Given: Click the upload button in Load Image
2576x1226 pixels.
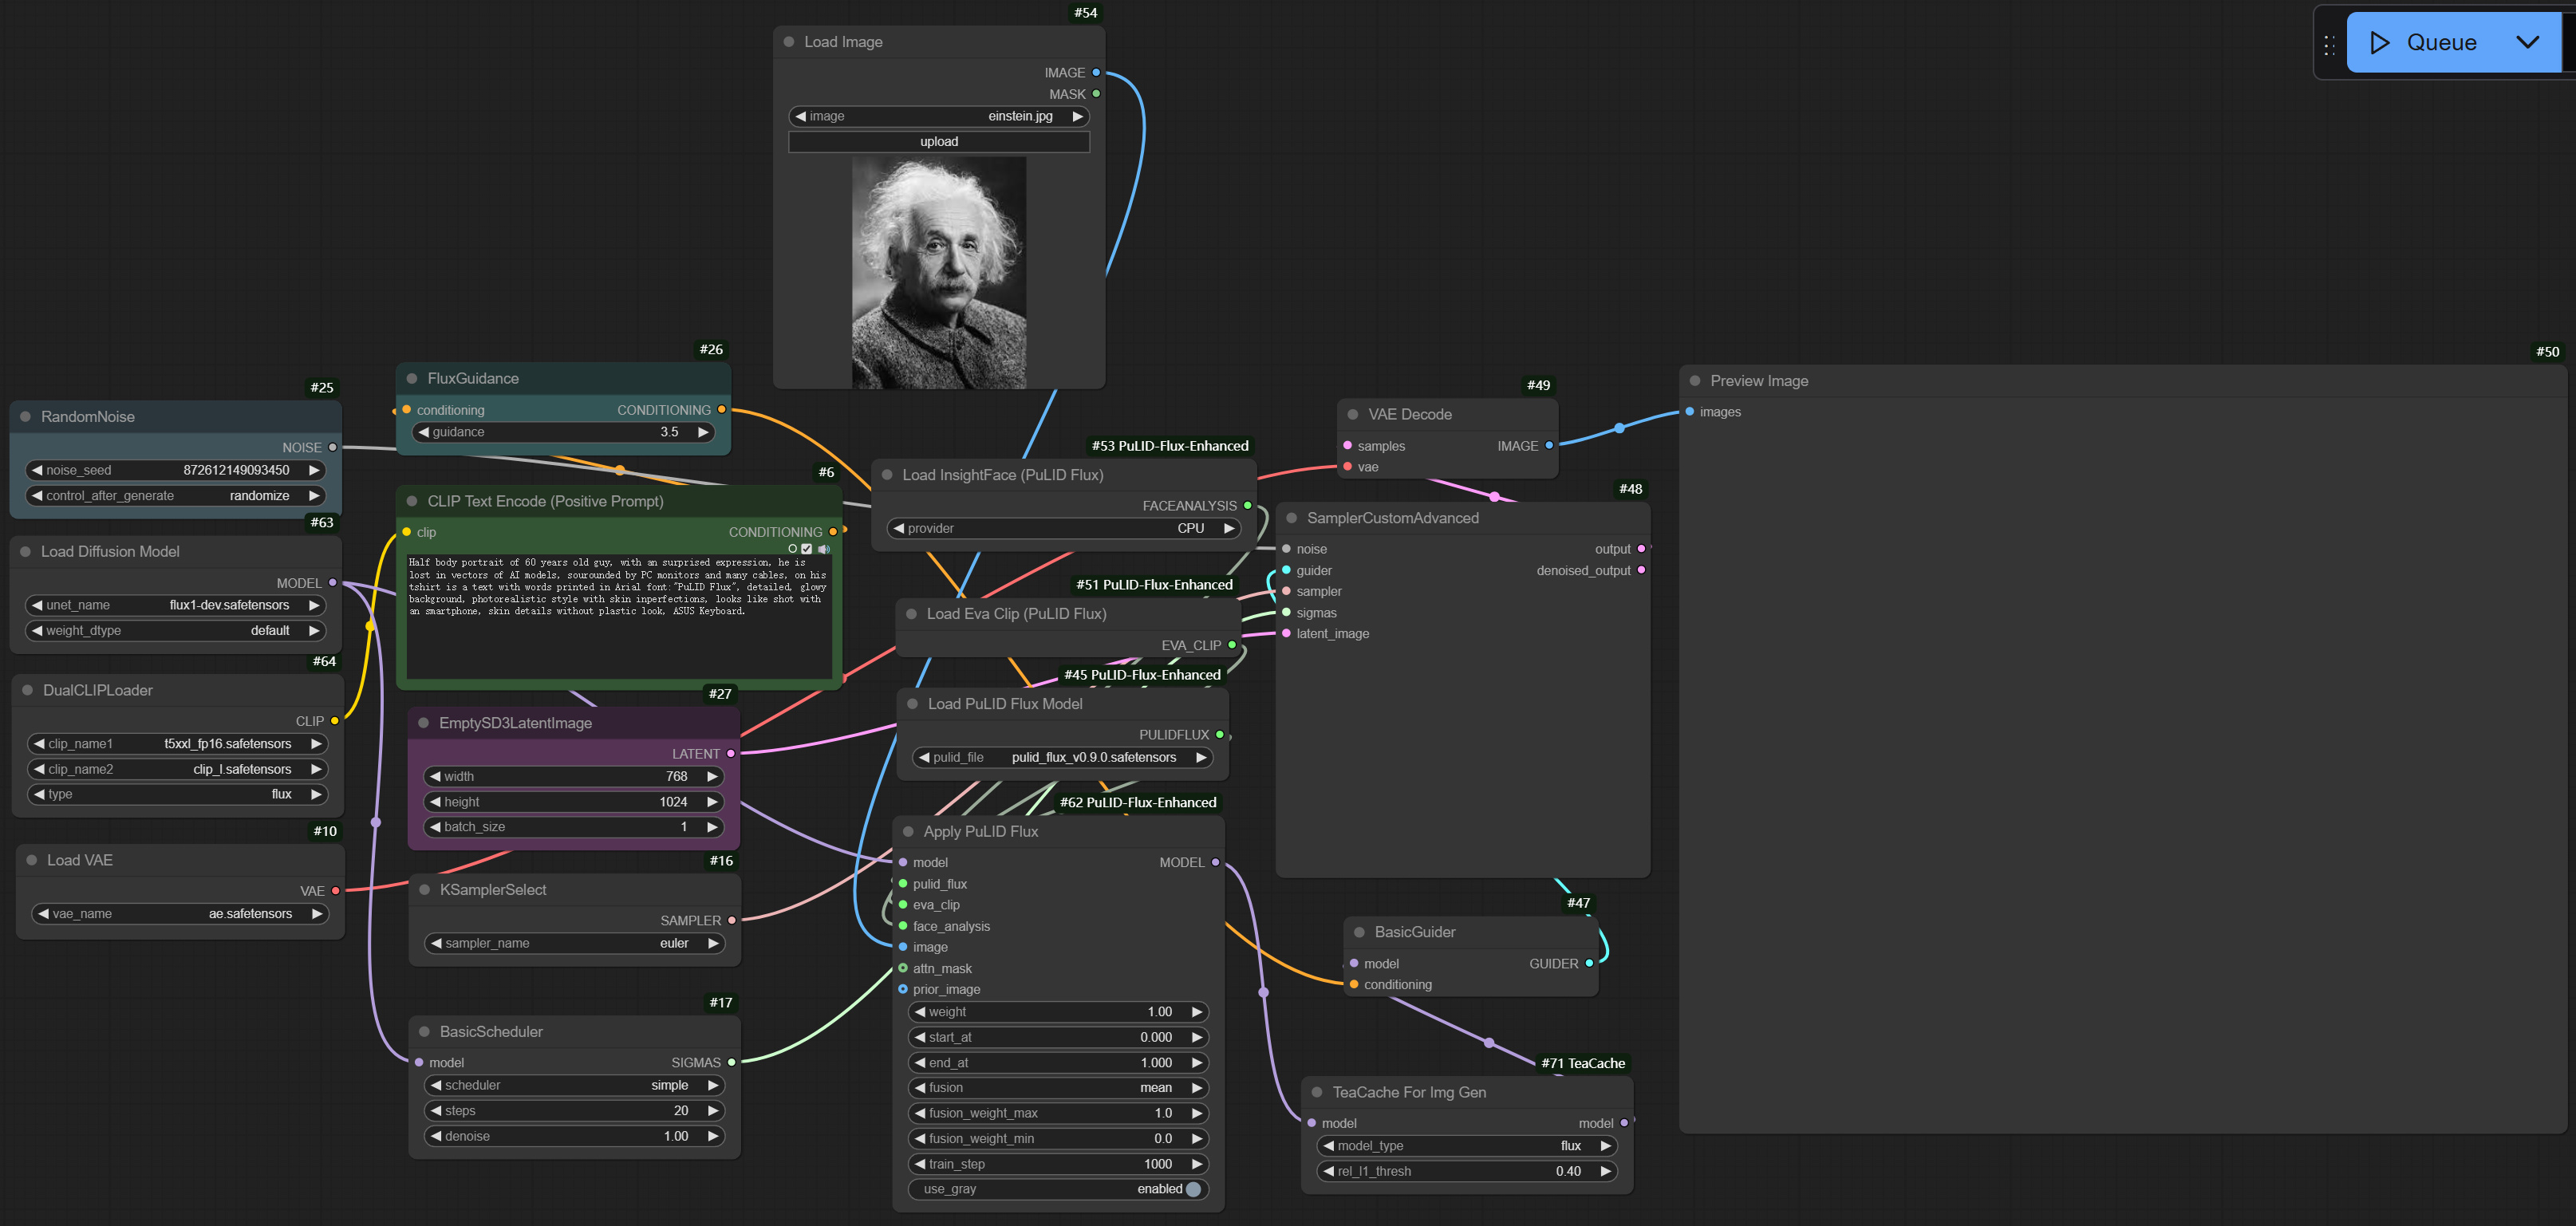Looking at the screenshot, I should 938,141.
